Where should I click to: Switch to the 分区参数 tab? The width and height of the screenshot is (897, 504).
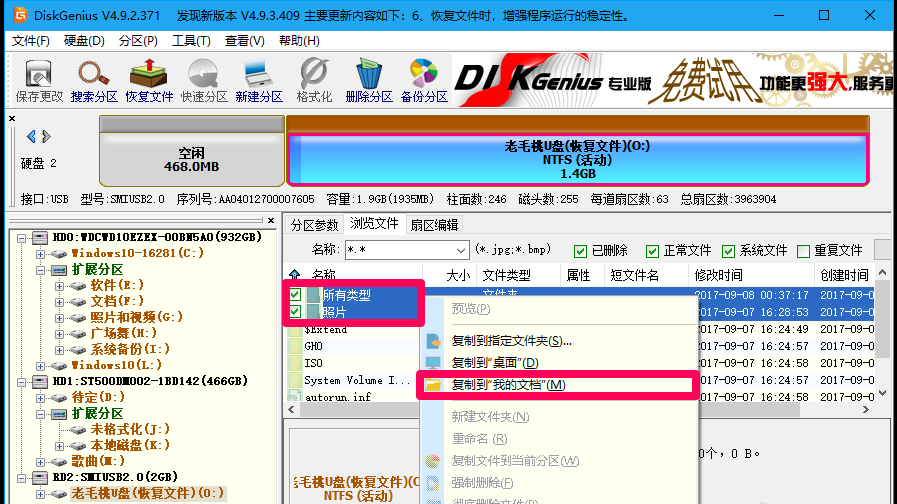click(314, 225)
